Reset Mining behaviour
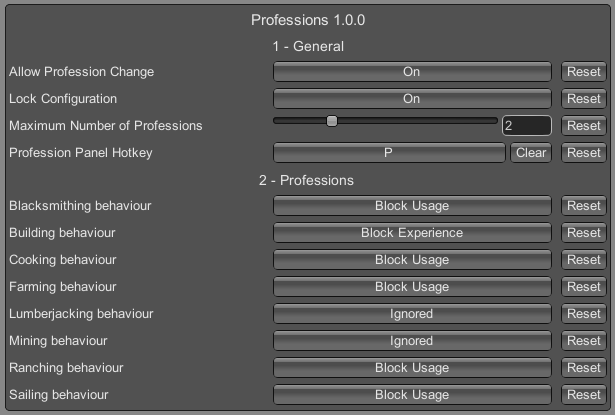The height and width of the screenshot is (415, 615). click(584, 341)
